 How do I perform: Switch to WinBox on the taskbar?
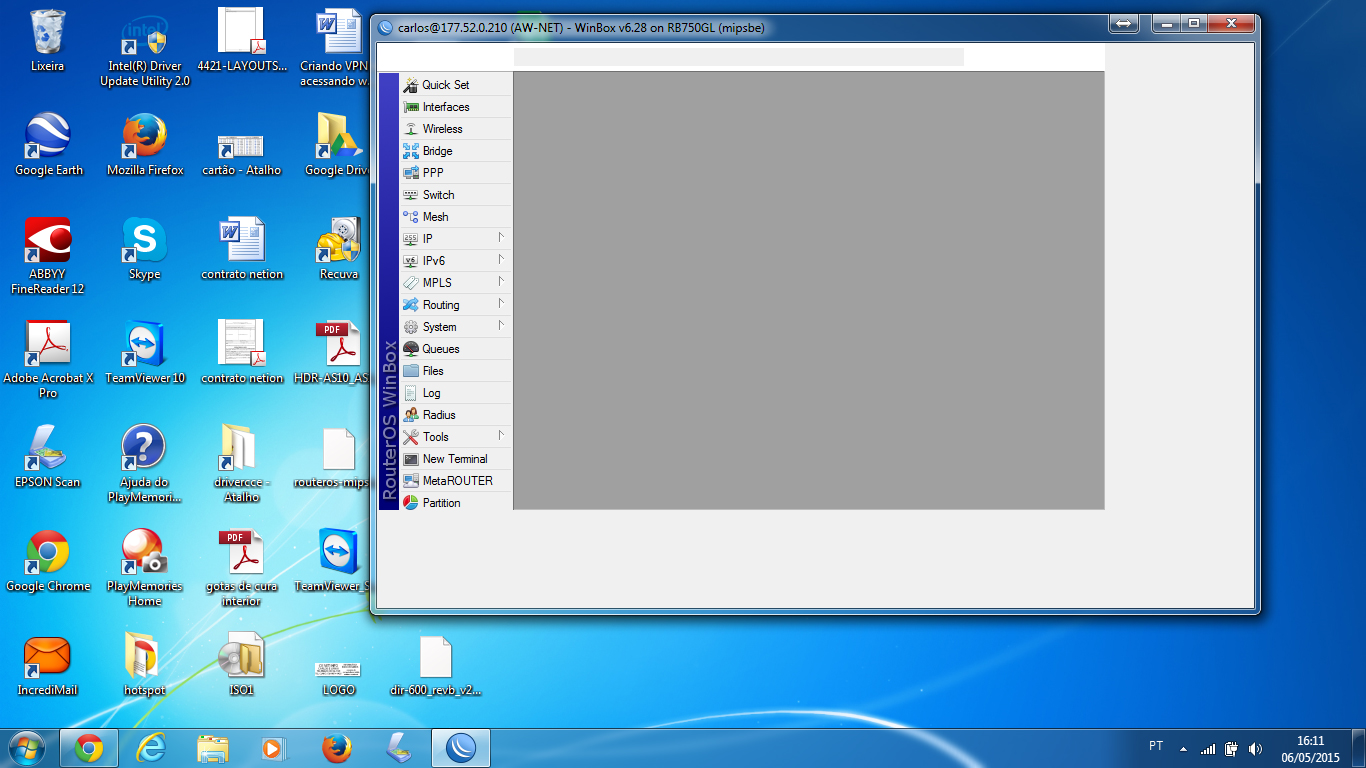point(461,748)
